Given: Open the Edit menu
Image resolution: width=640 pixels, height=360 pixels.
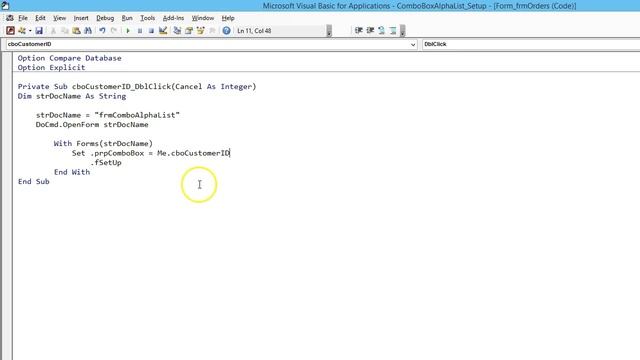Looking at the screenshot, I should tap(40, 18).
